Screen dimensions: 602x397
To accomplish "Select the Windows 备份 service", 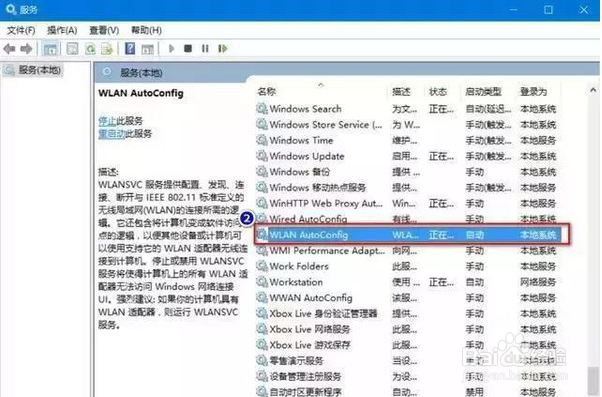I will [407, 172].
